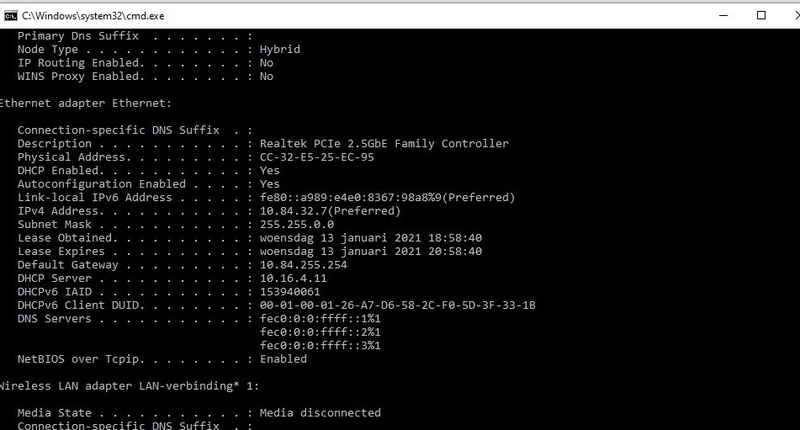
Task: Click the Node Type value Hybrid
Action: tap(280, 49)
